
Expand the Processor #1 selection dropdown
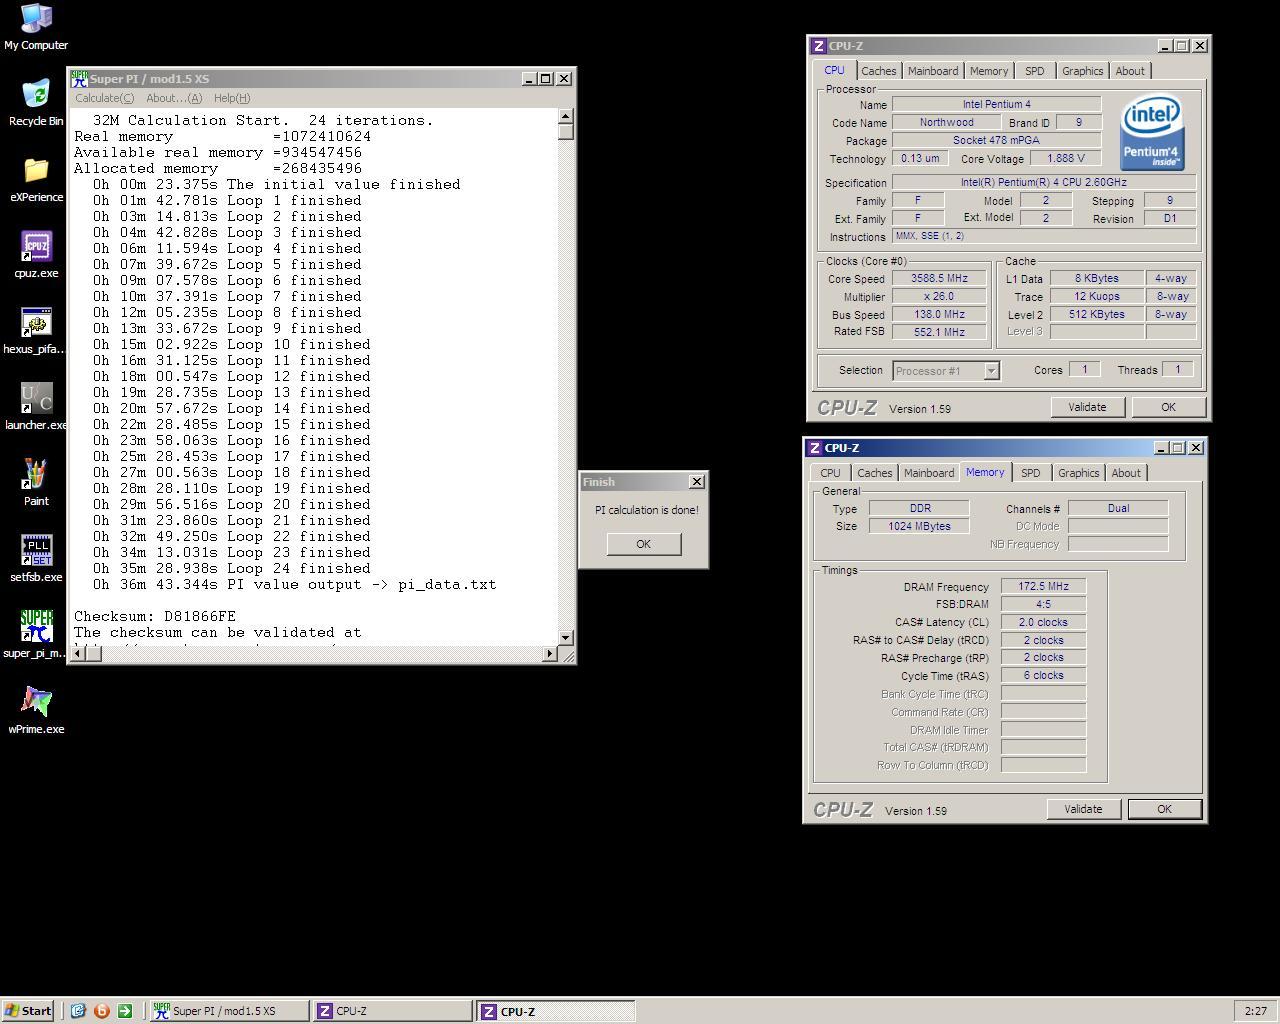coord(991,371)
